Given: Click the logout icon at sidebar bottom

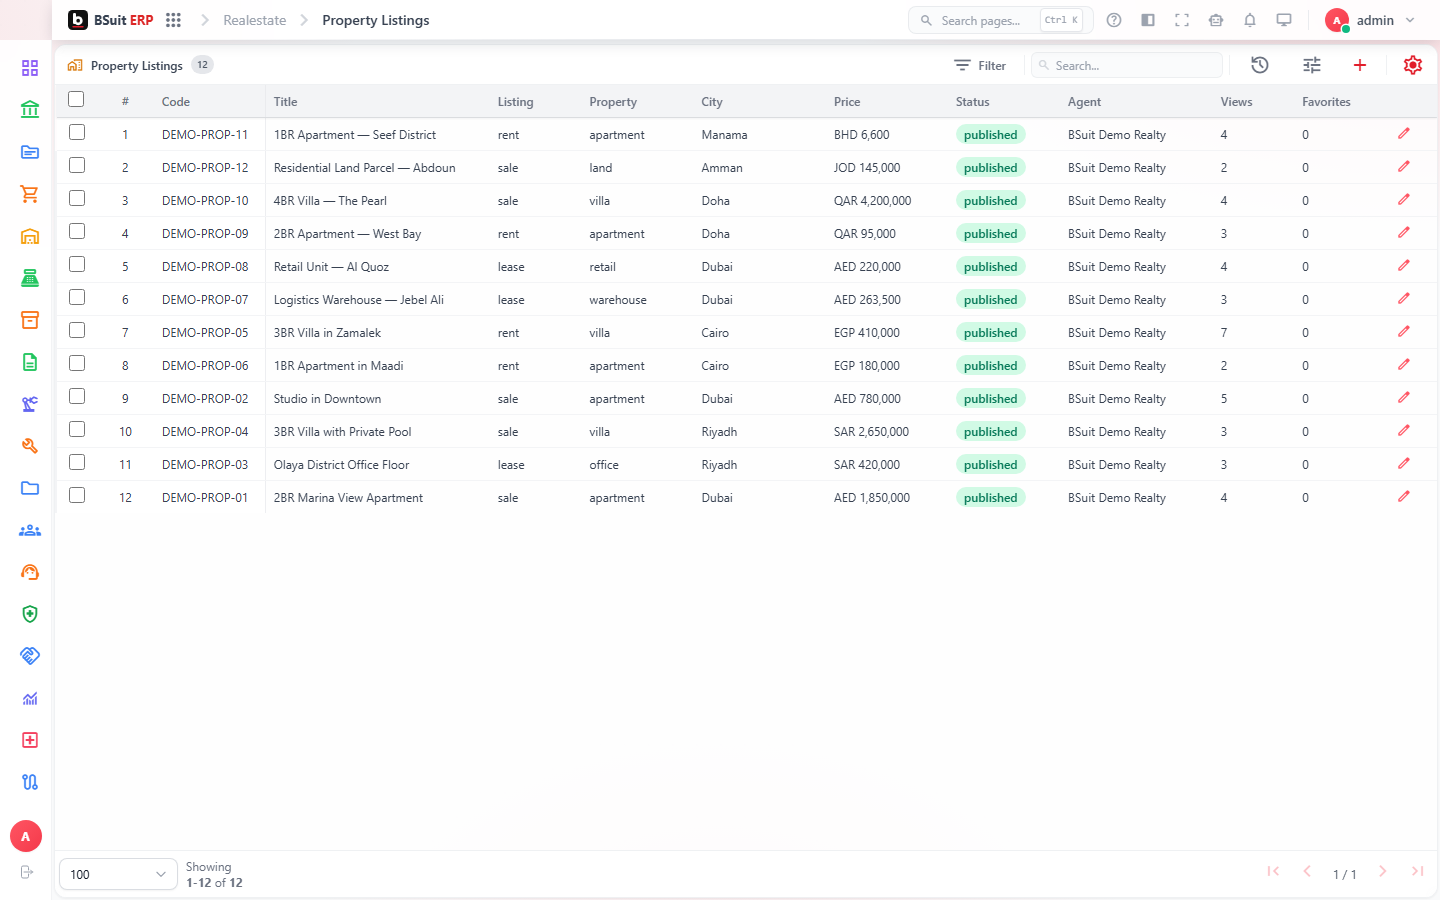Looking at the screenshot, I should [27, 872].
